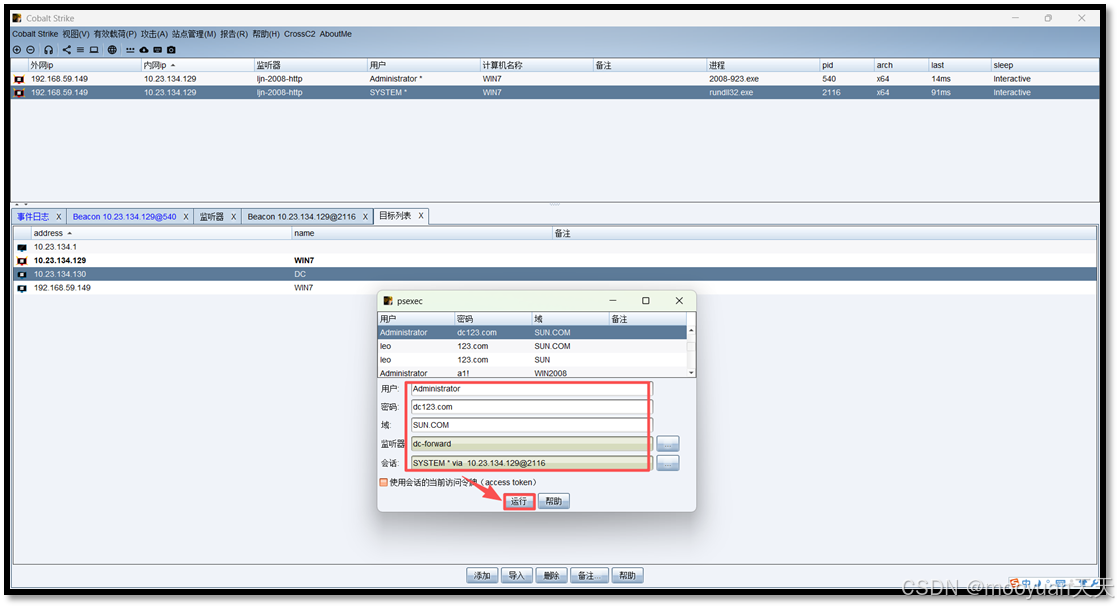Close the Beacon 10.23.134.129@540 tab
The width and height of the screenshot is (1119, 608).
click(186, 217)
